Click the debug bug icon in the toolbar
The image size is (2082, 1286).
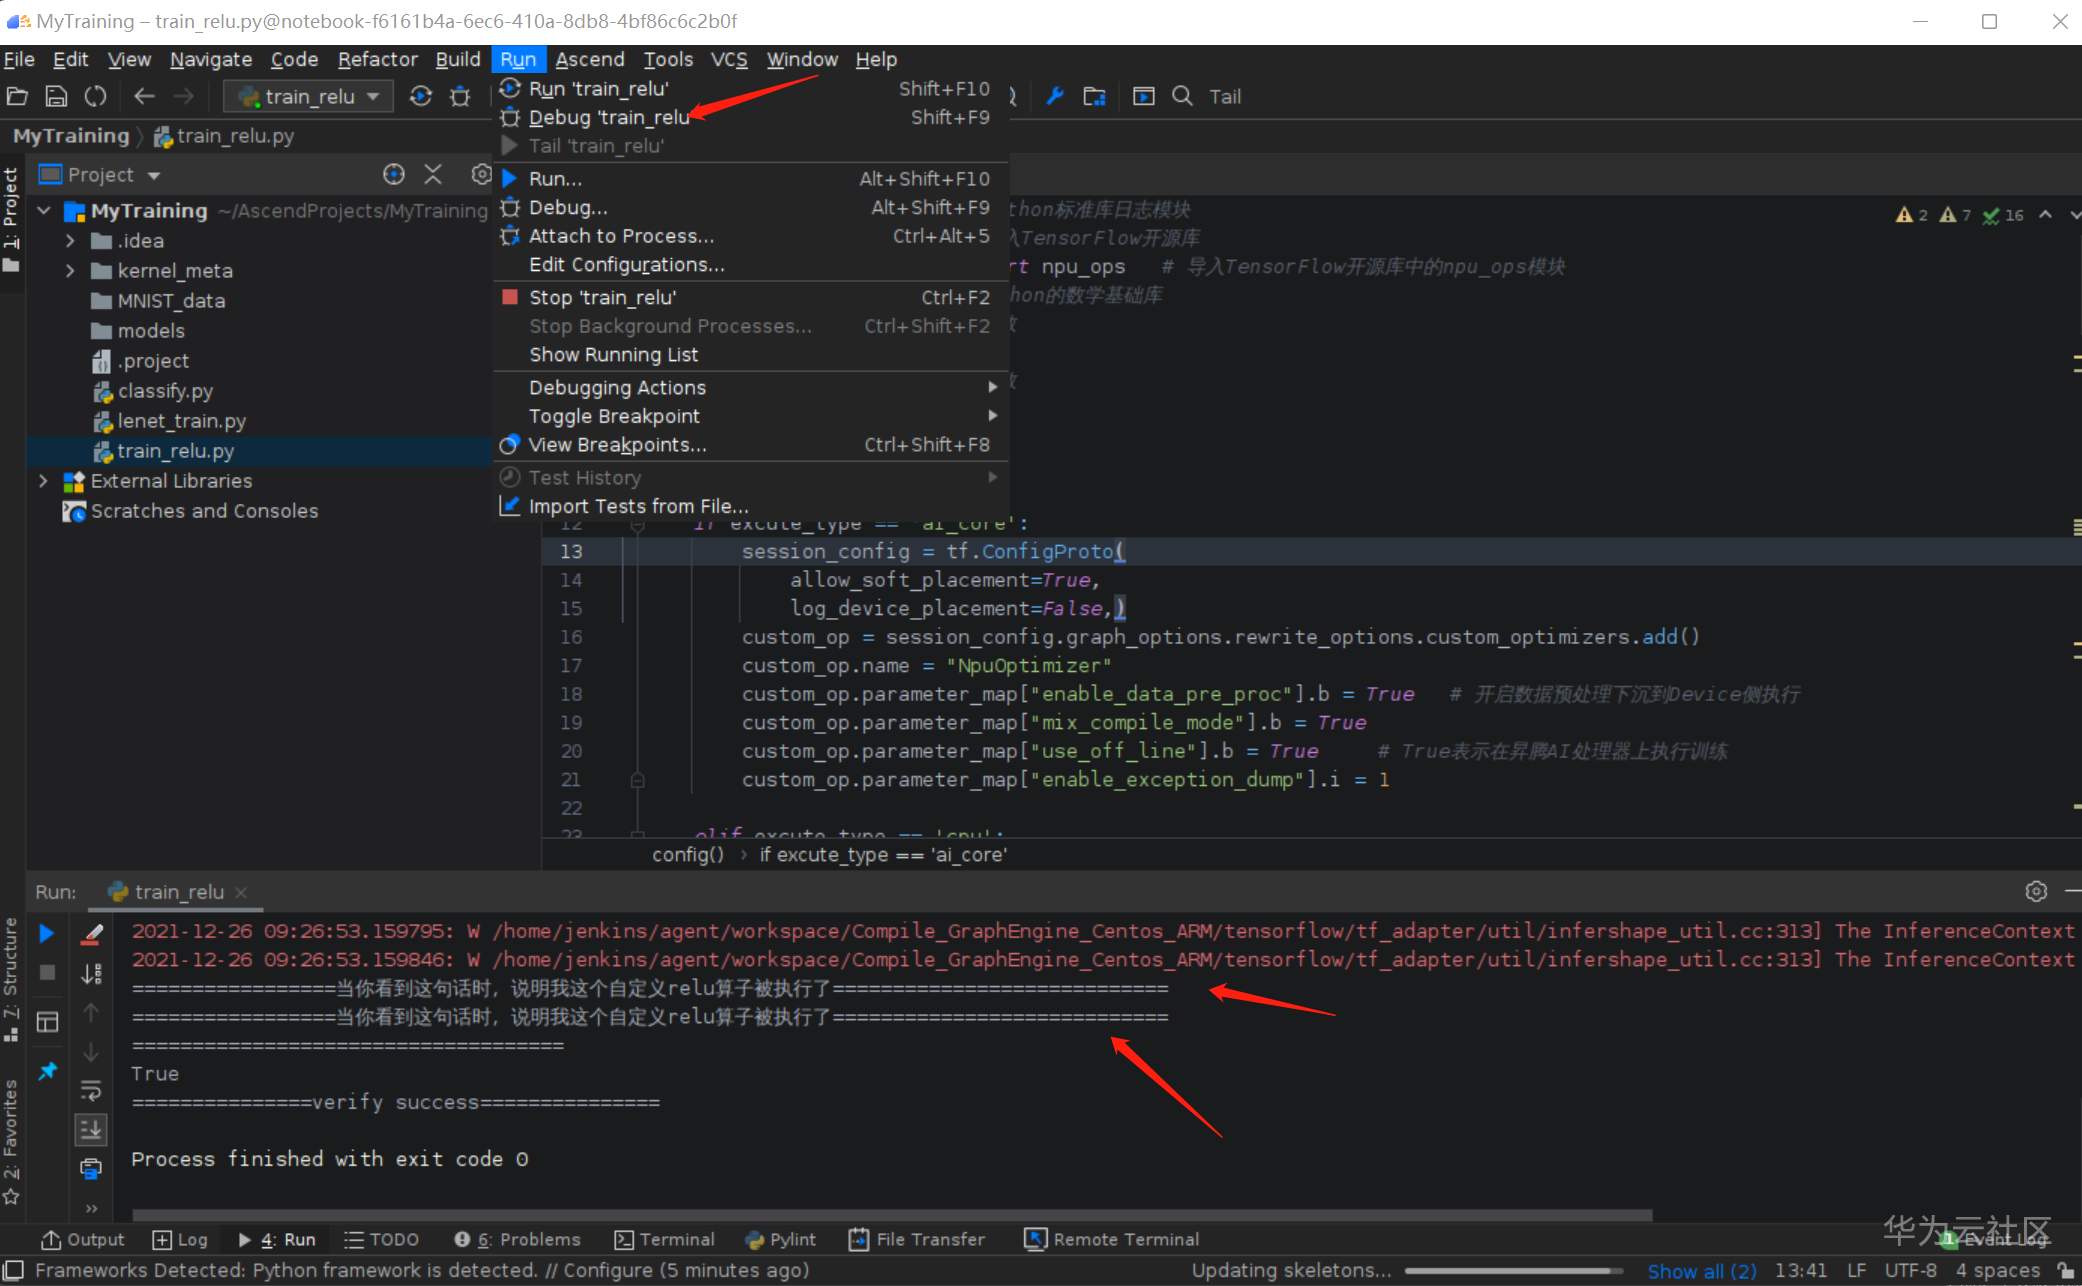(460, 96)
